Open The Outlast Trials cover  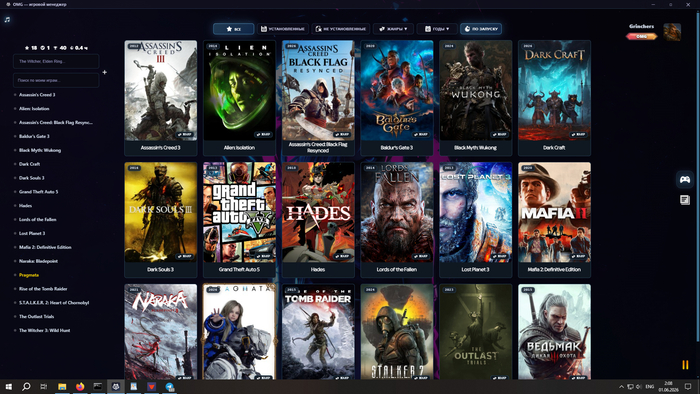coord(475,332)
